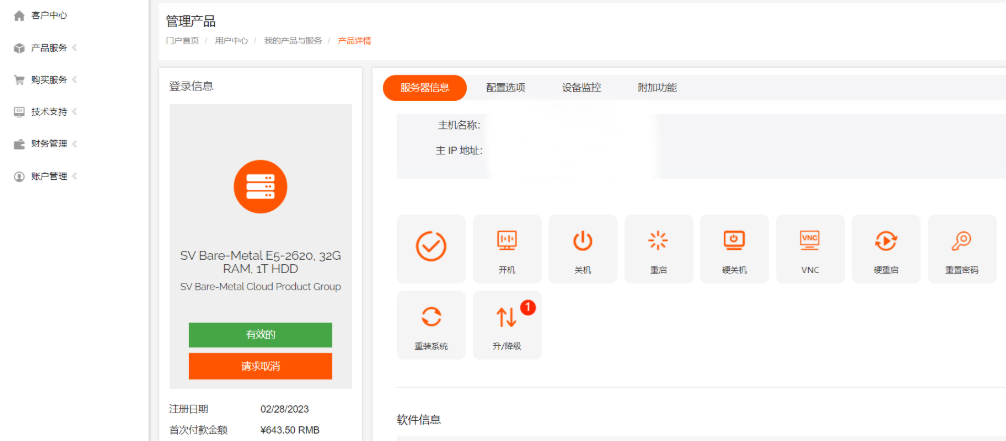Click the 注册日期 label
This screenshot has height=441, width=1006.
tap(189, 409)
